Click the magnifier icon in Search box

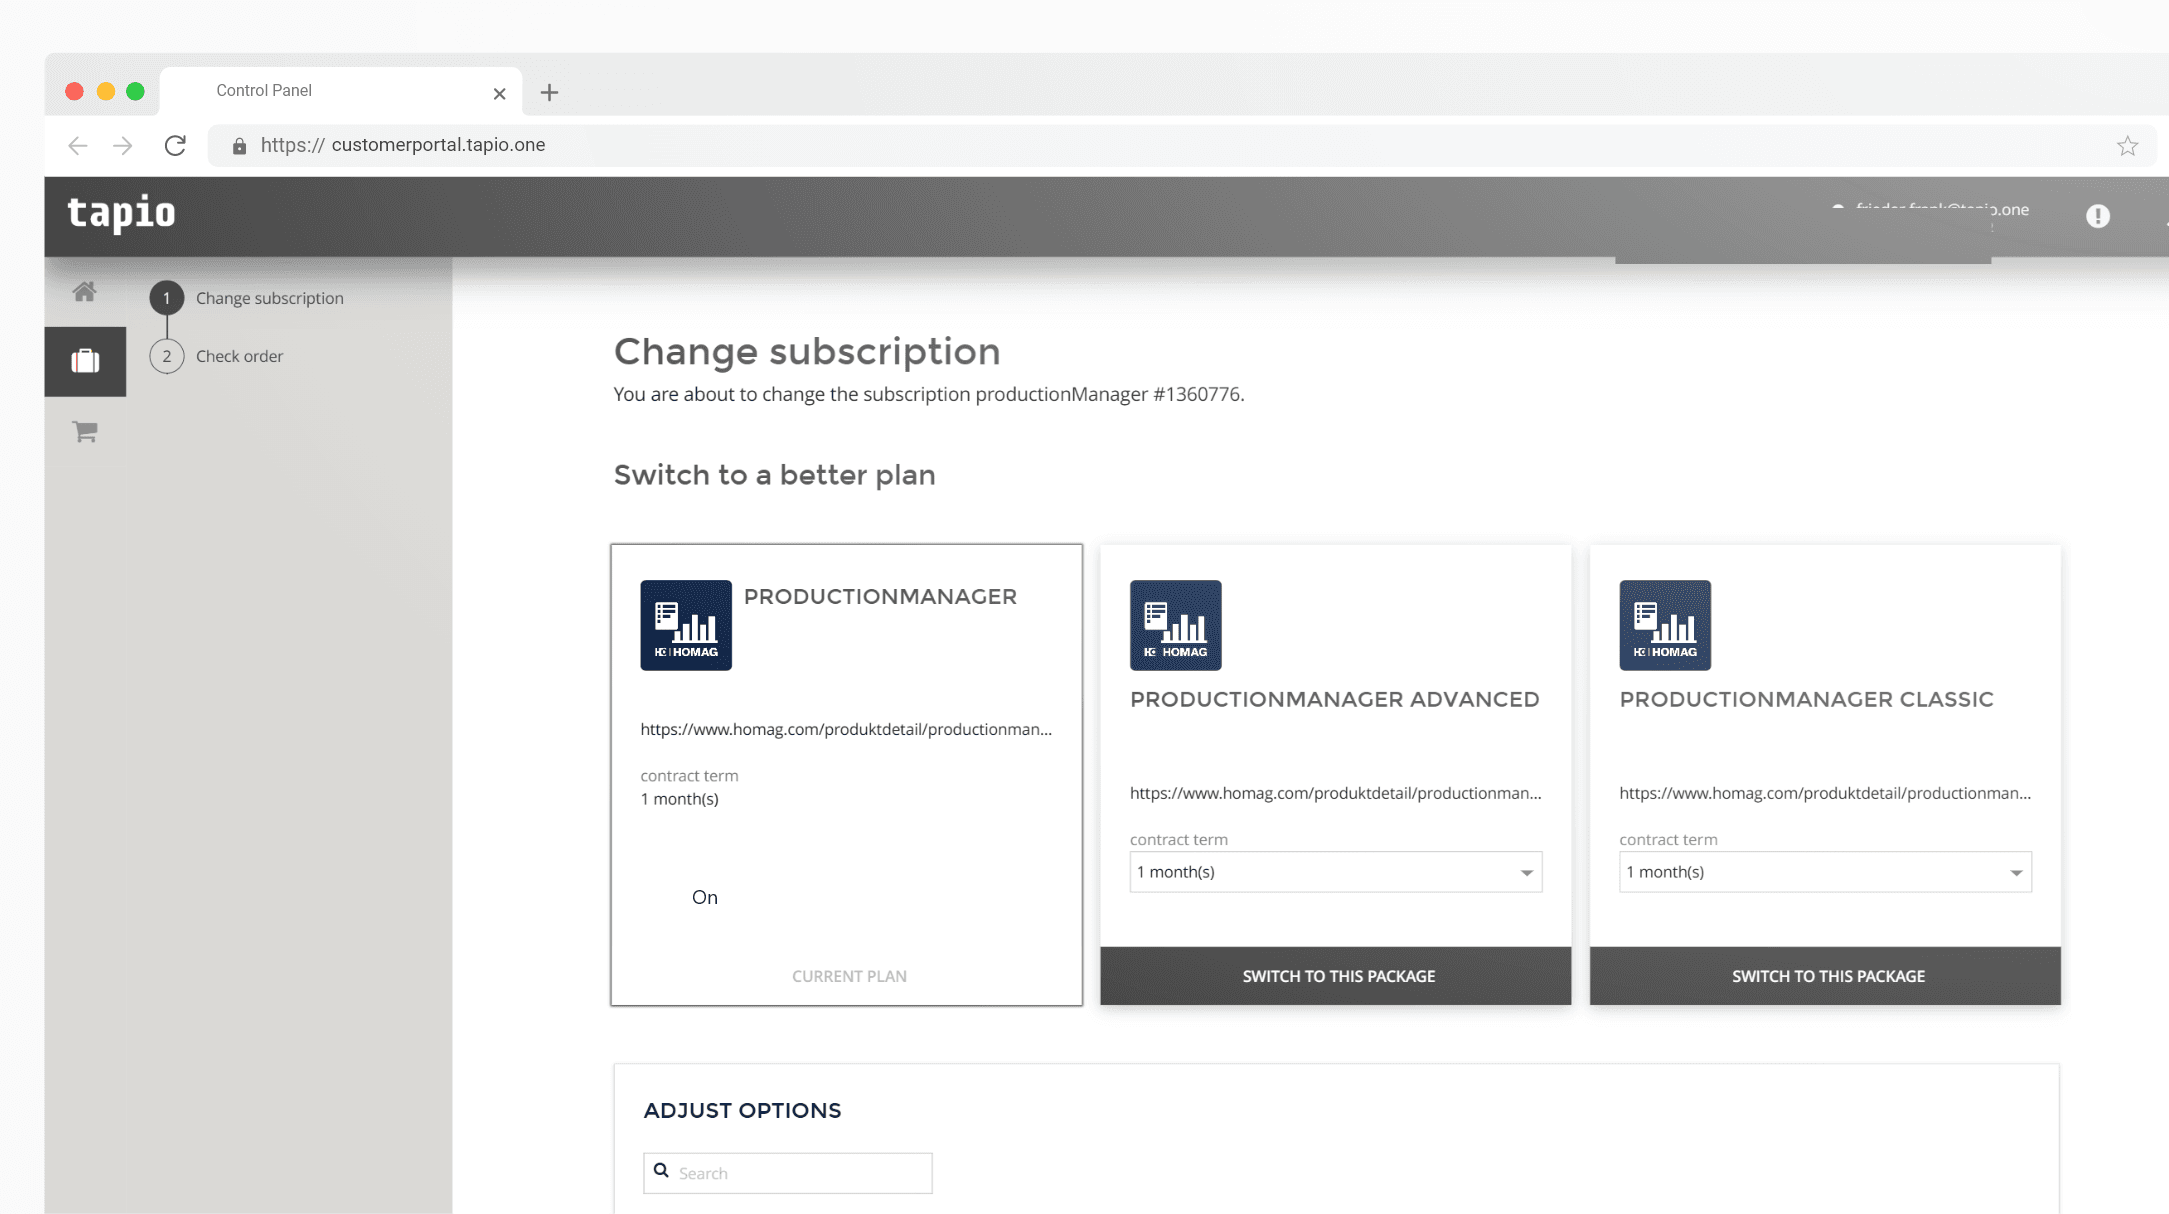[661, 1171]
